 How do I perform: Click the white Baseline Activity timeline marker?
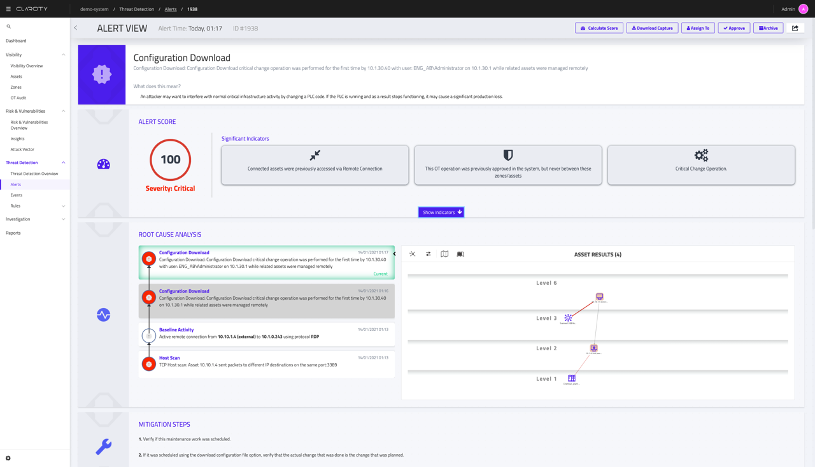point(149,336)
